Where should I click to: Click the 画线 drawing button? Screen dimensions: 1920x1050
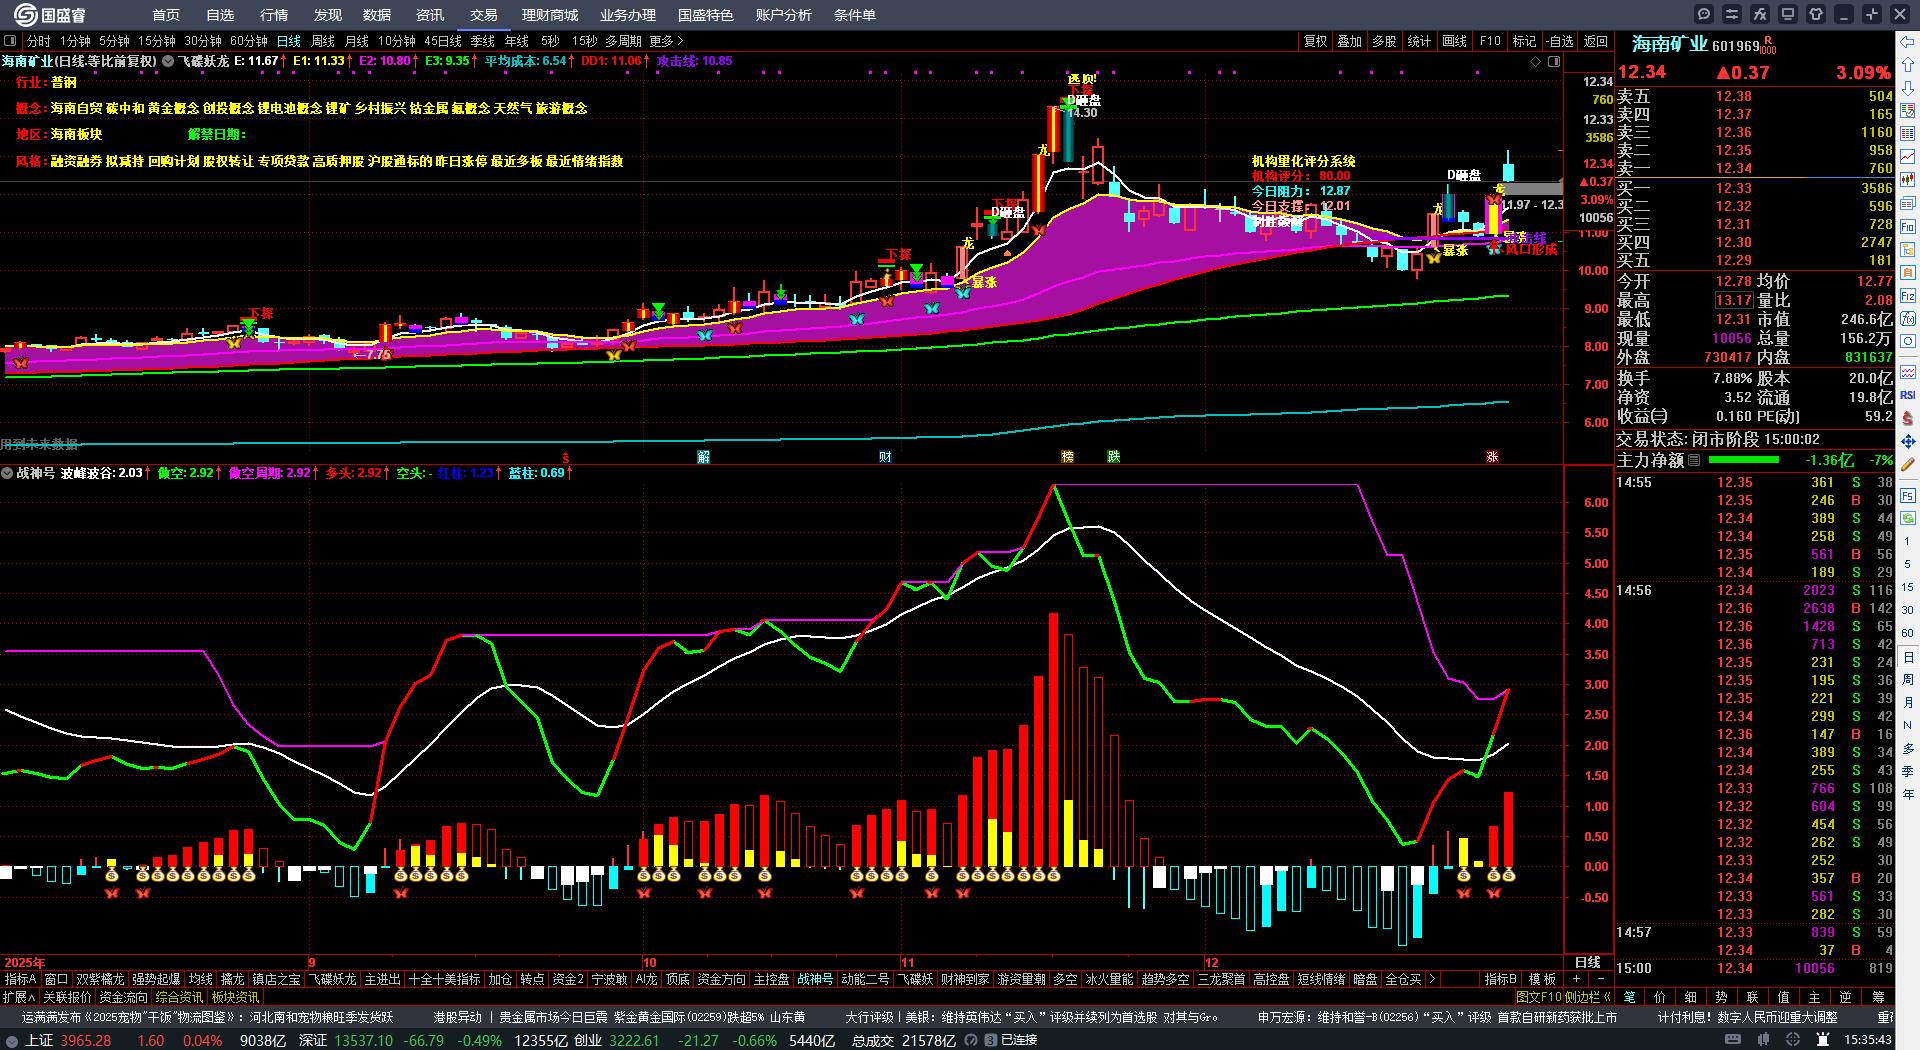pos(1455,41)
